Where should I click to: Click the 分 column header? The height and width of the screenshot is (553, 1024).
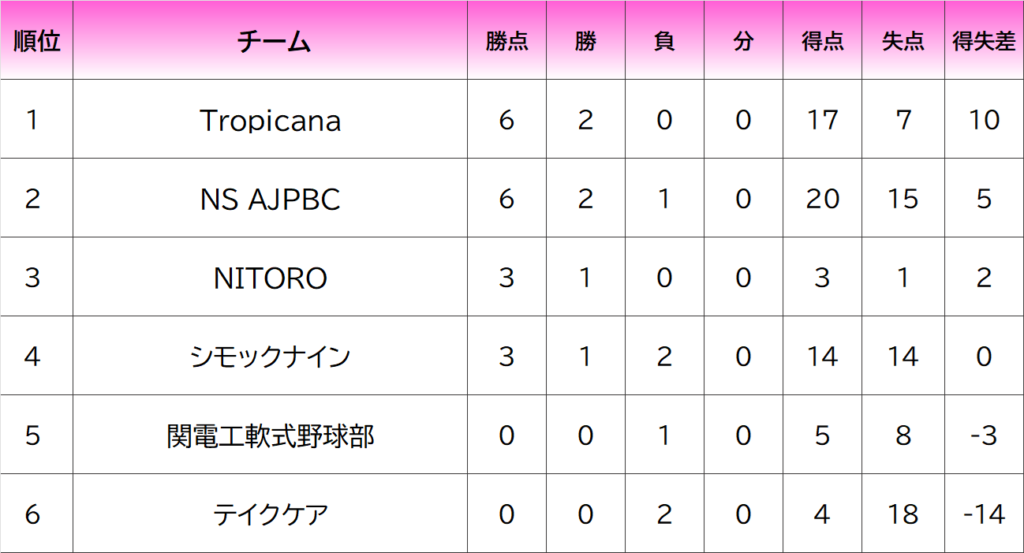pyautogui.click(x=743, y=40)
